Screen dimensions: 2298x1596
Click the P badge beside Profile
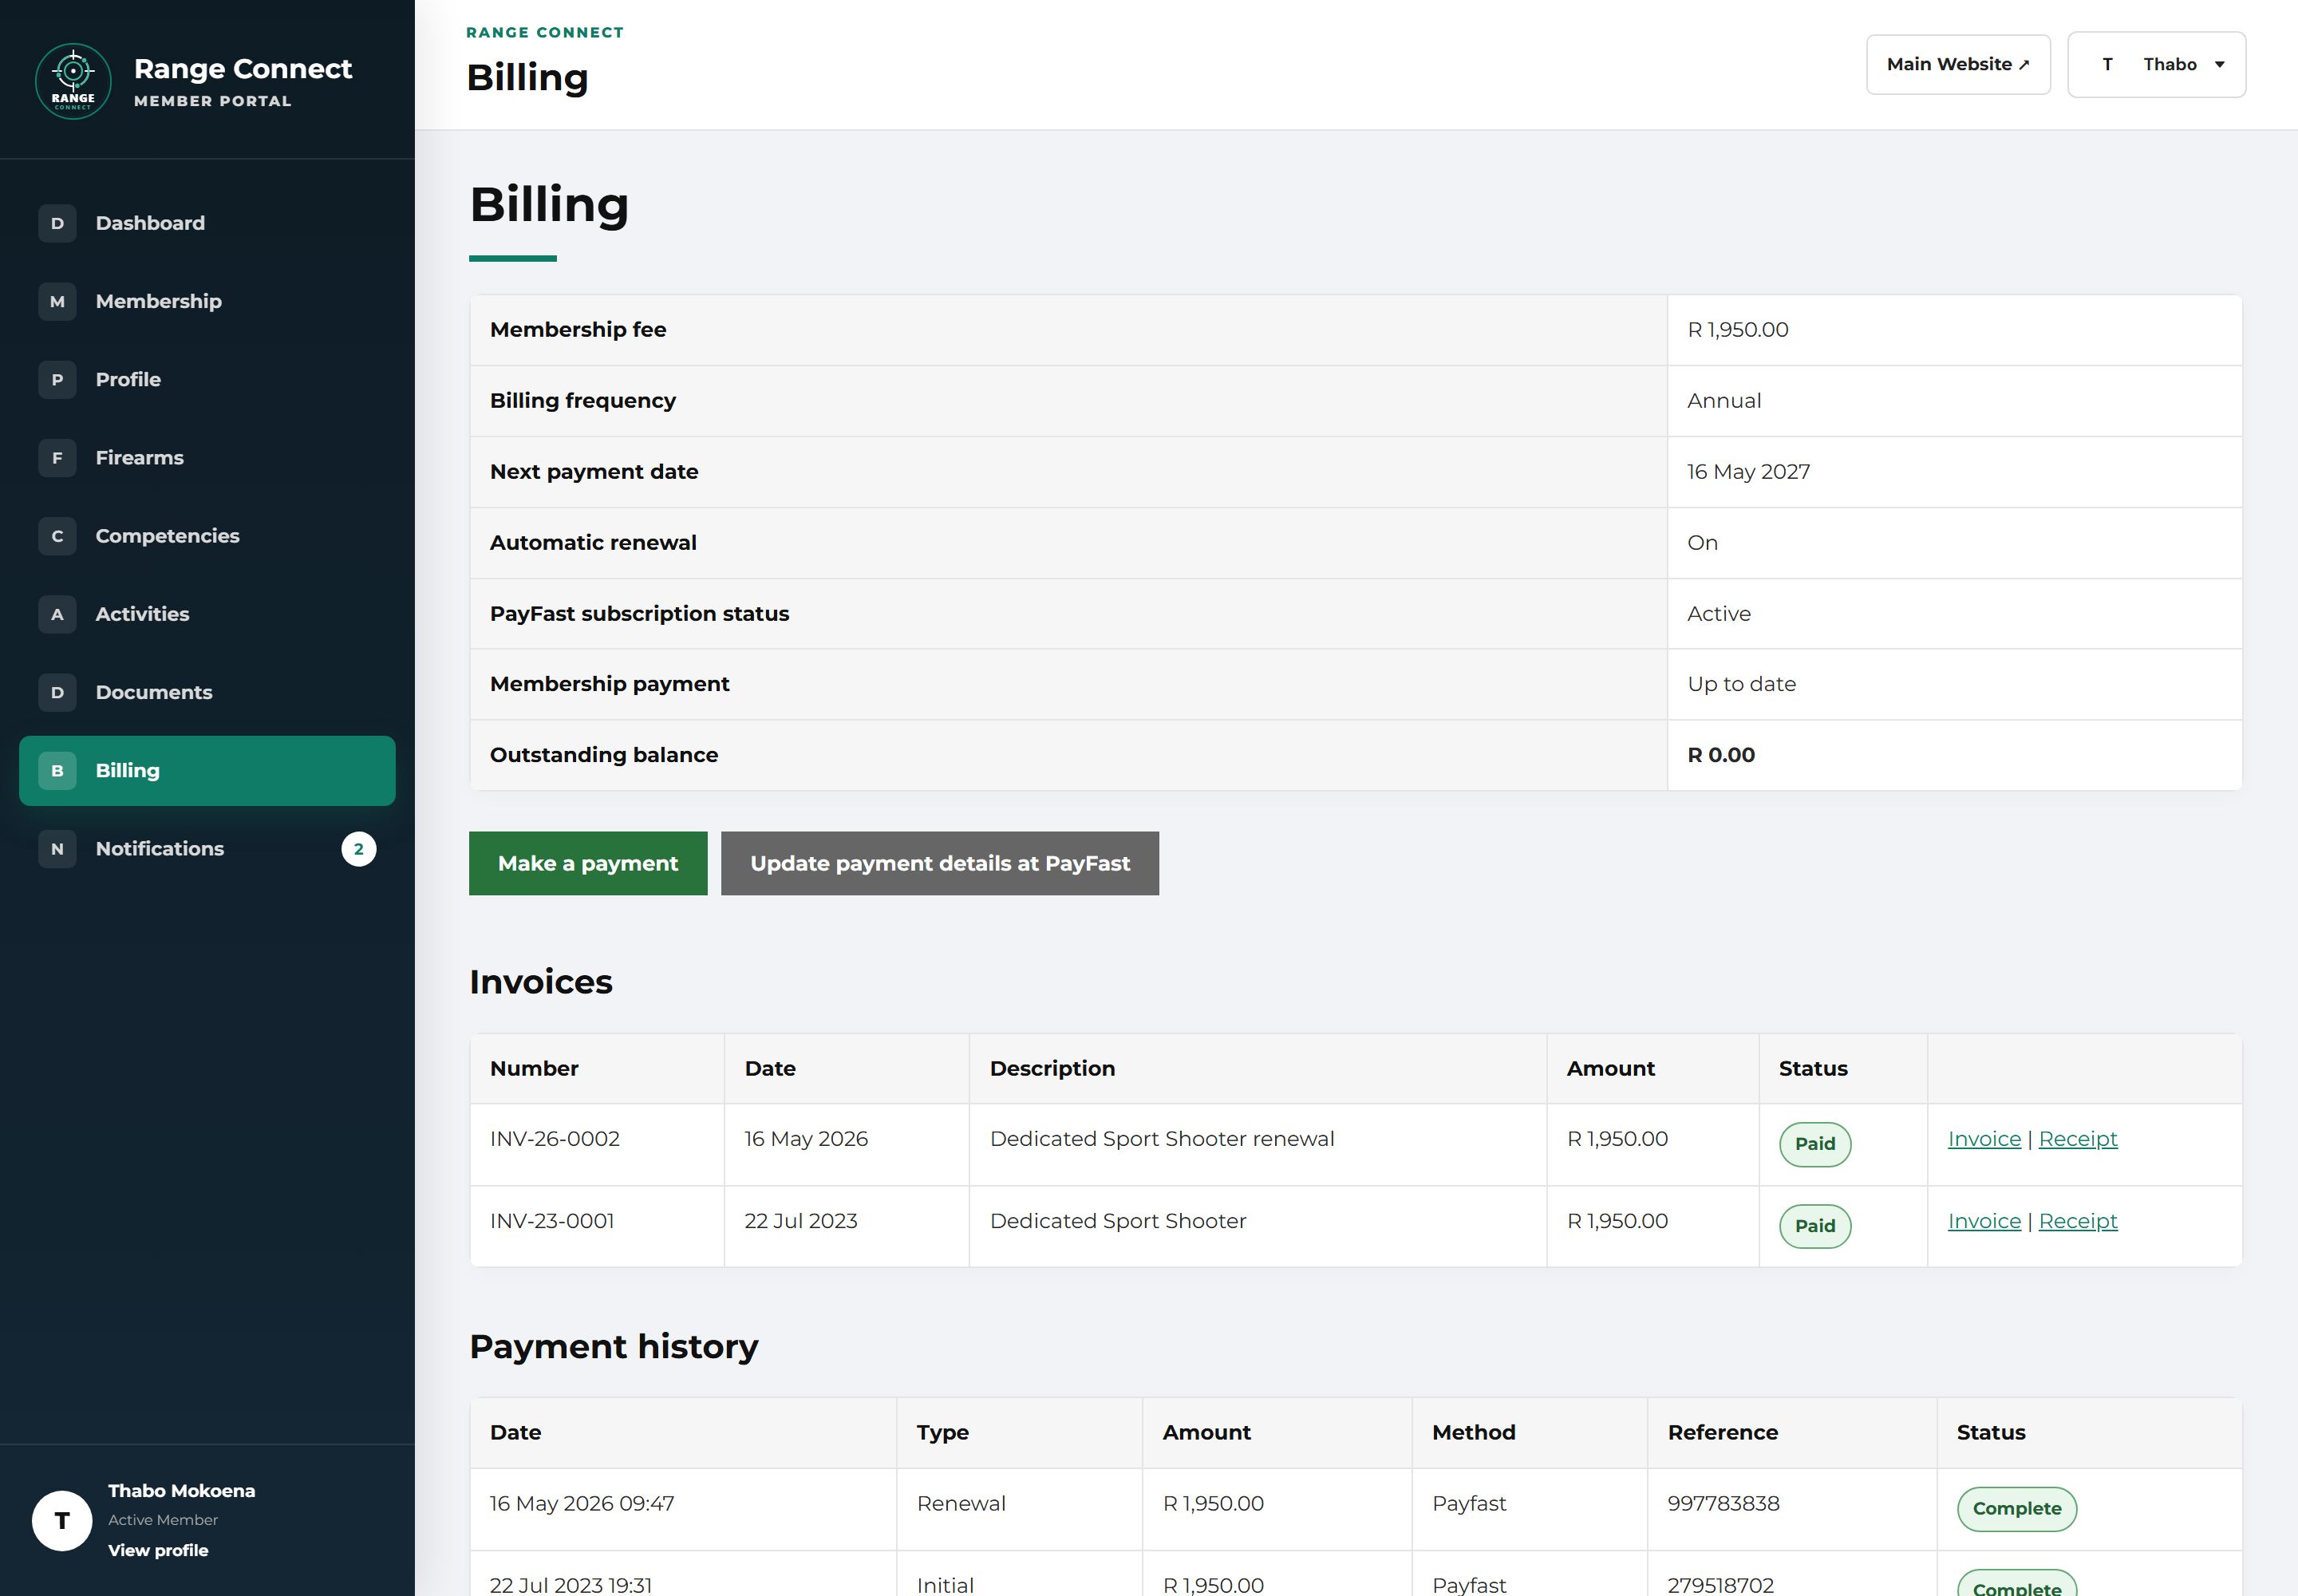coord(57,379)
